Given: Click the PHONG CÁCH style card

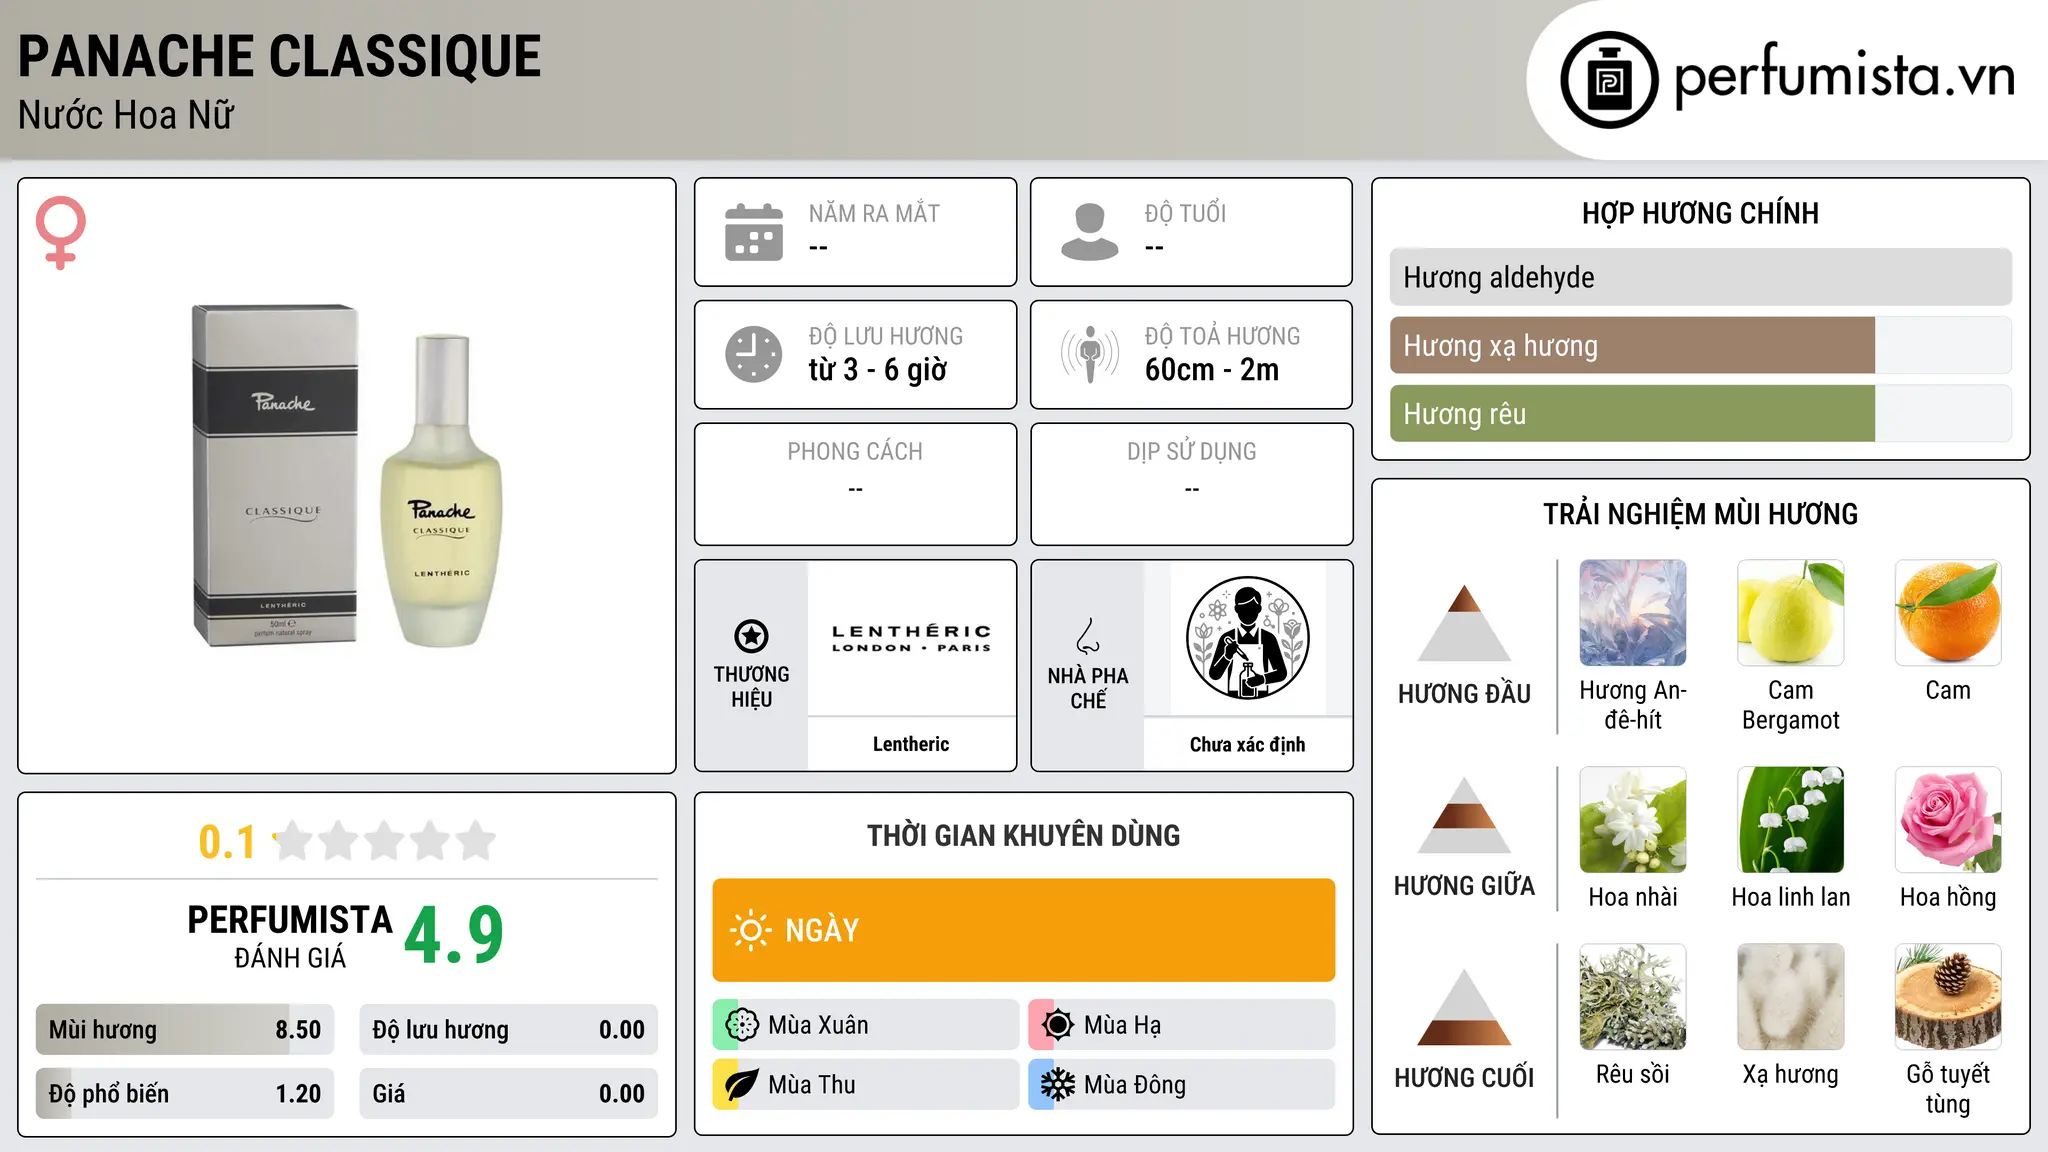Looking at the screenshot, I should tap(856, 484).
